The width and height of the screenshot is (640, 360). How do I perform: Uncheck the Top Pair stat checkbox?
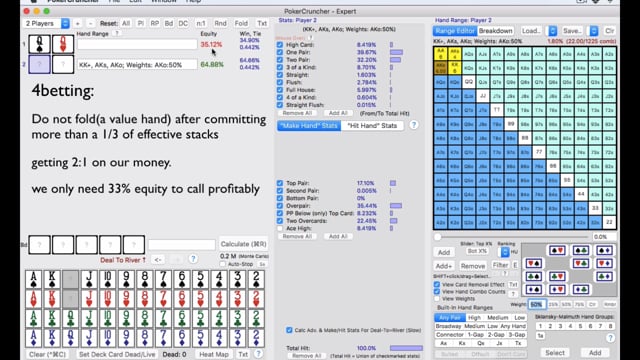point(280,183)
